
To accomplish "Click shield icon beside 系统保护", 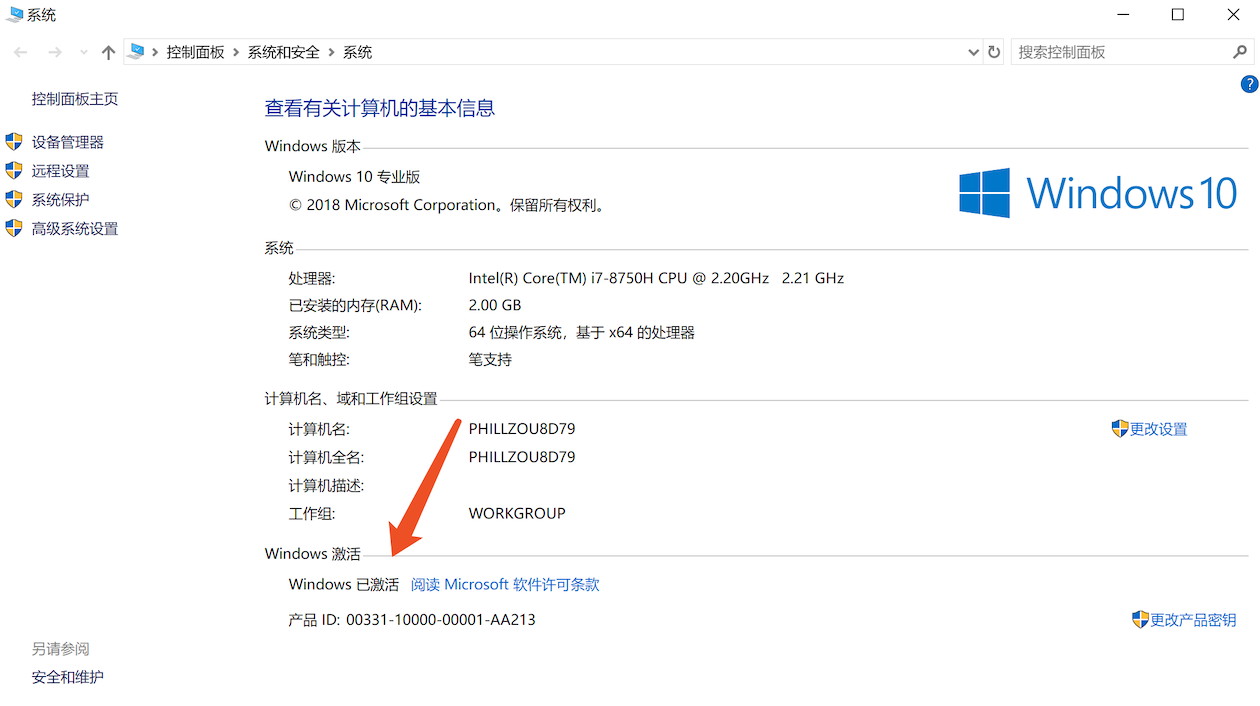I will 14,199.
